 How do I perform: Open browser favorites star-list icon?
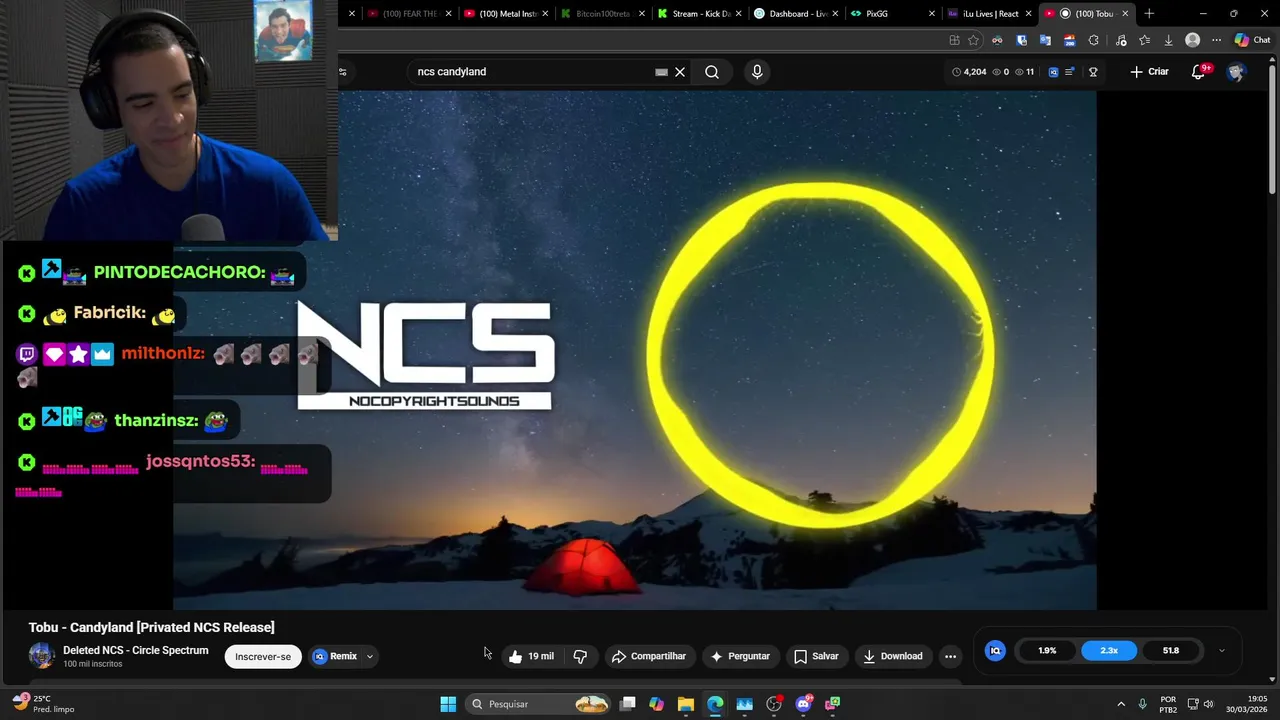pyautogui.click(x=1144, y=40)
